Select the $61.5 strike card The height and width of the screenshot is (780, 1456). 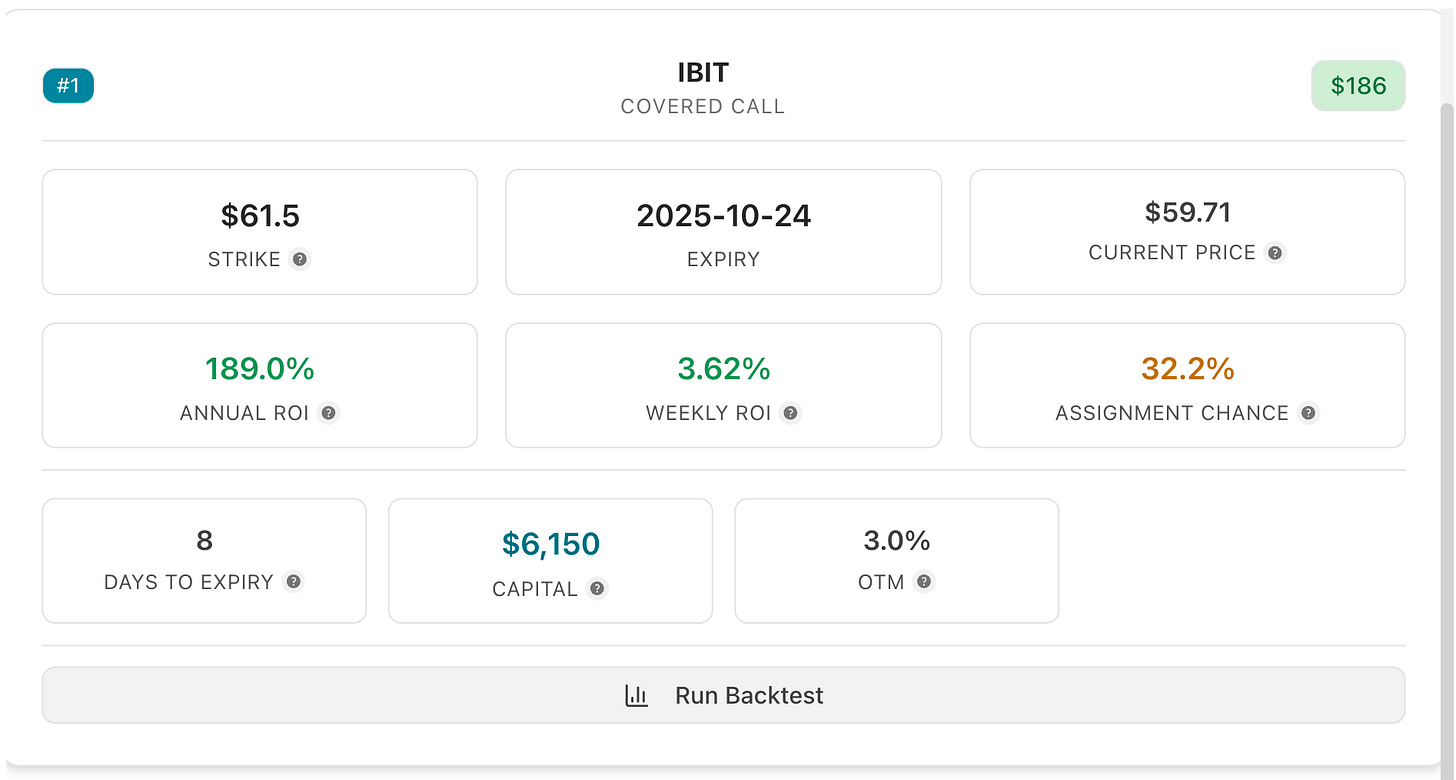coord(260,232)
